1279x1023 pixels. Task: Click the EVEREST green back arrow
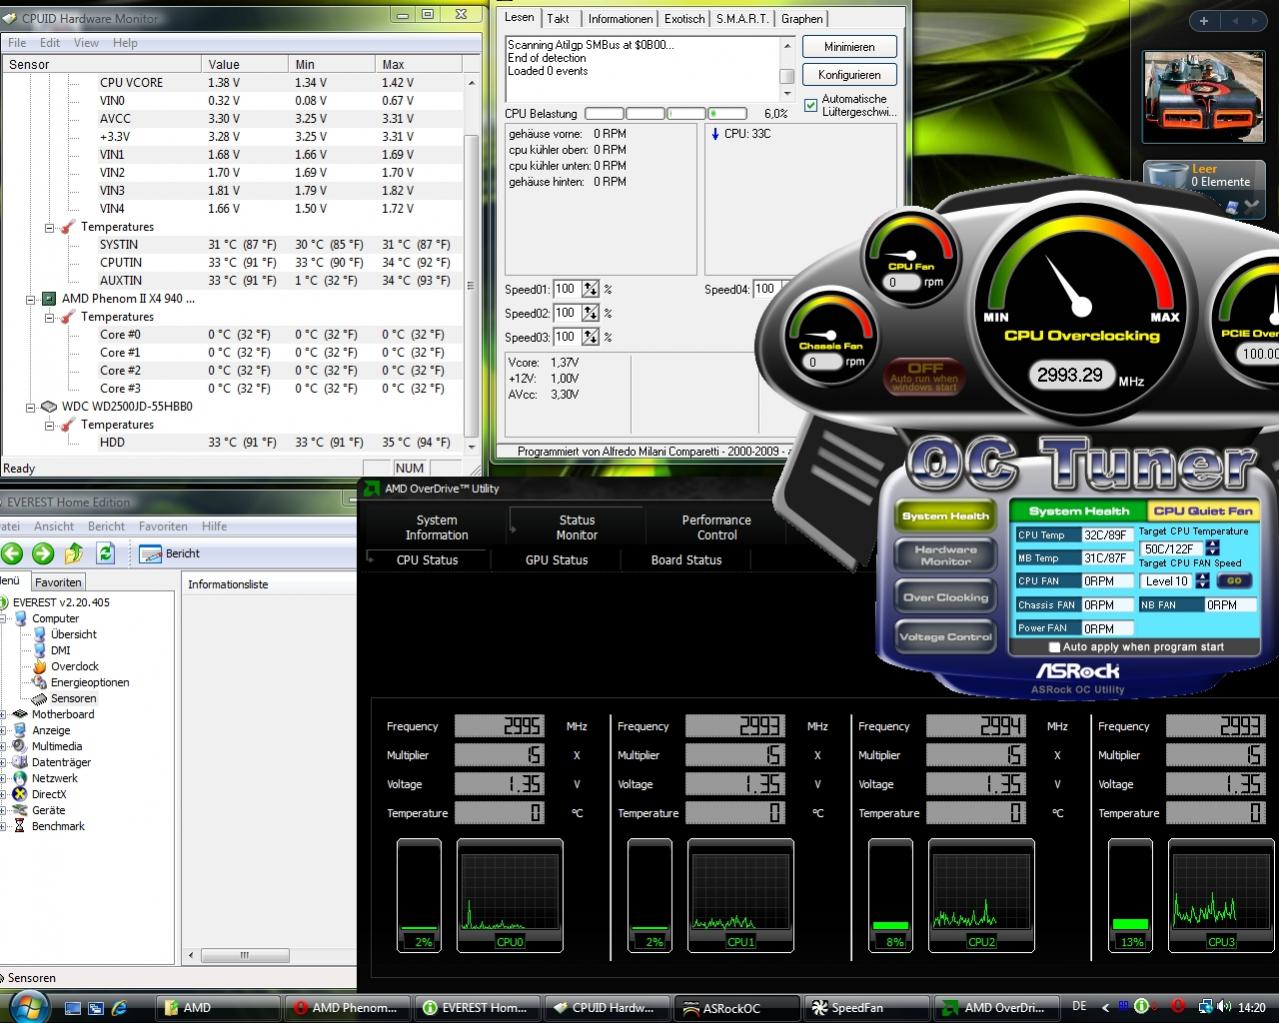point(11,553)
